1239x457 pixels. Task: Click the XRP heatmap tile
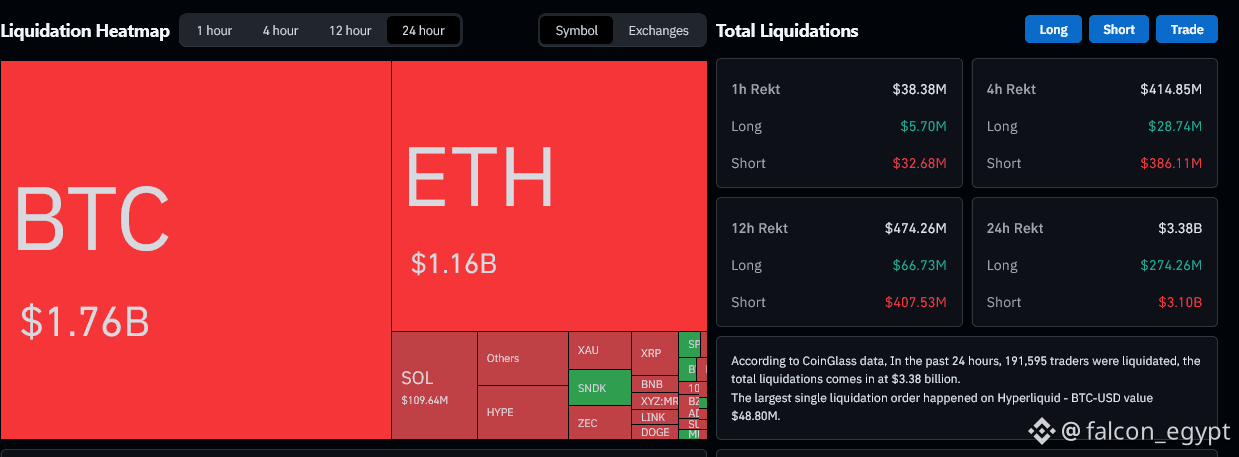[x=654, y=353]
